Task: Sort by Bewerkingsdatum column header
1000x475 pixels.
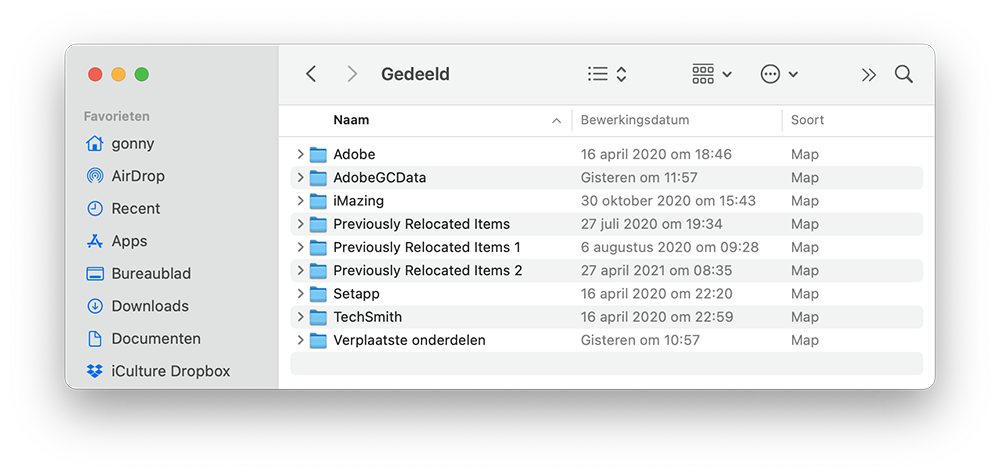Action: click(x=635, y=120)
